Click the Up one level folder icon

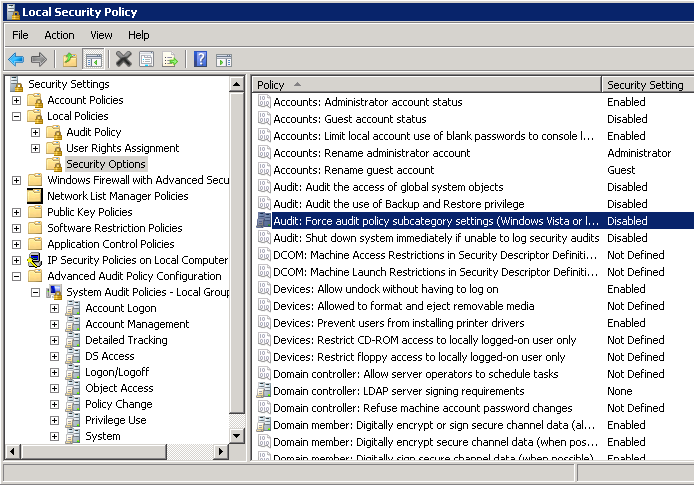69,59
